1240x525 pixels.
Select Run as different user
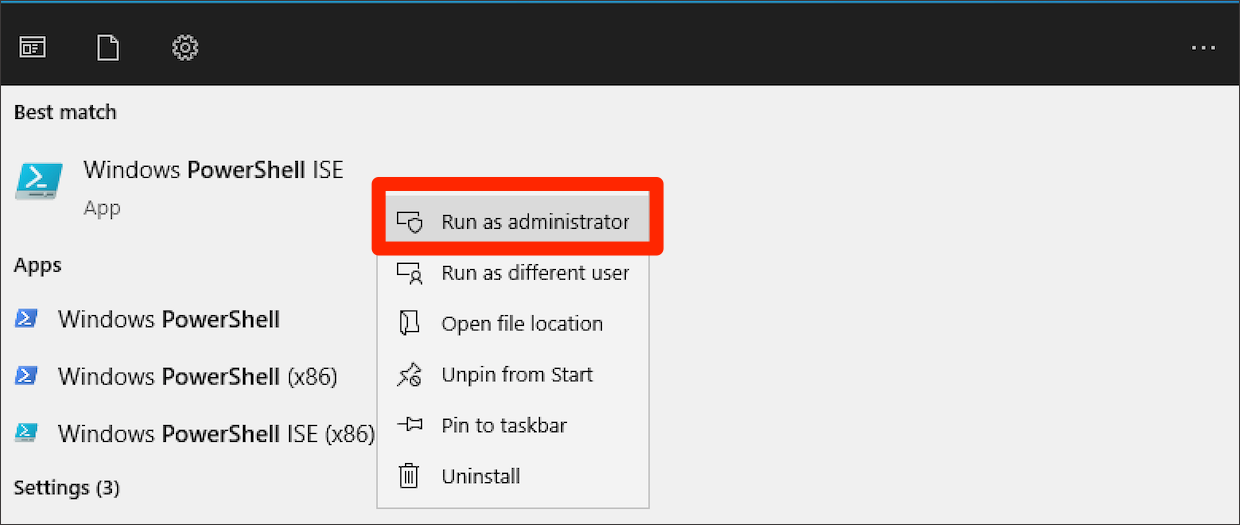[x=535, y=273]
